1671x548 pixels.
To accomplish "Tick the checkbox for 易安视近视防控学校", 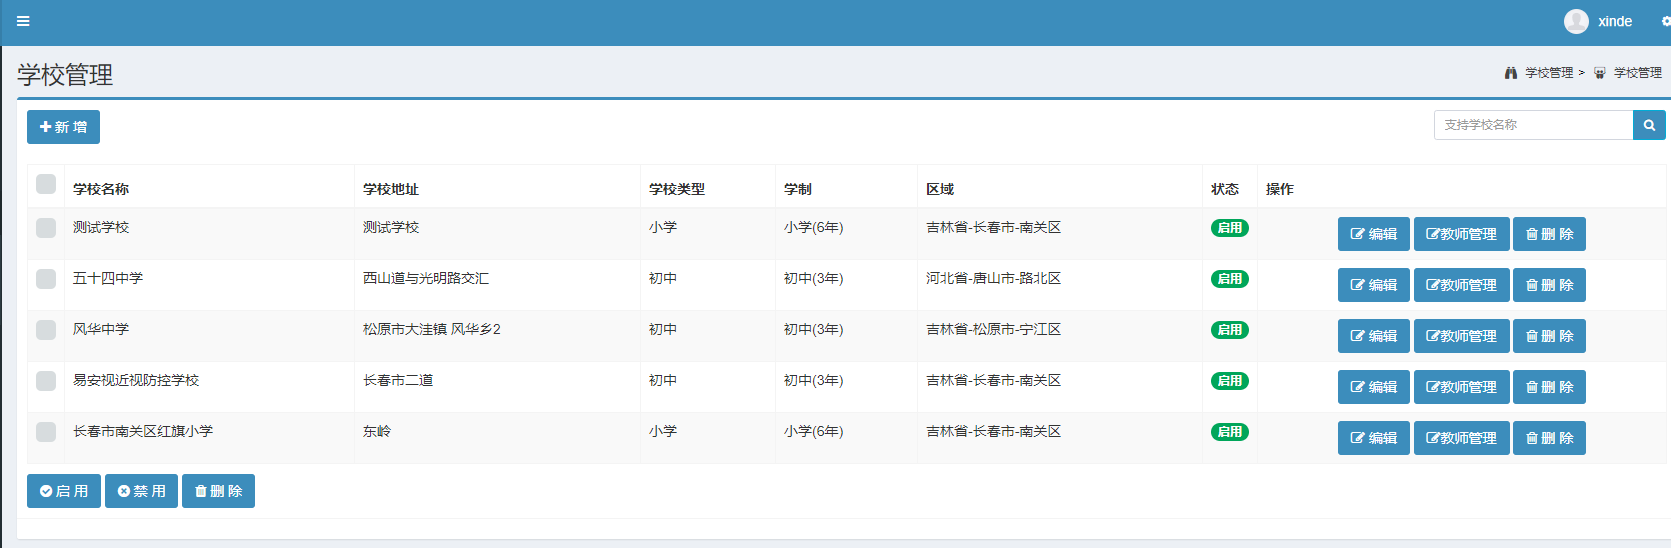I will (x=46, y=381).
